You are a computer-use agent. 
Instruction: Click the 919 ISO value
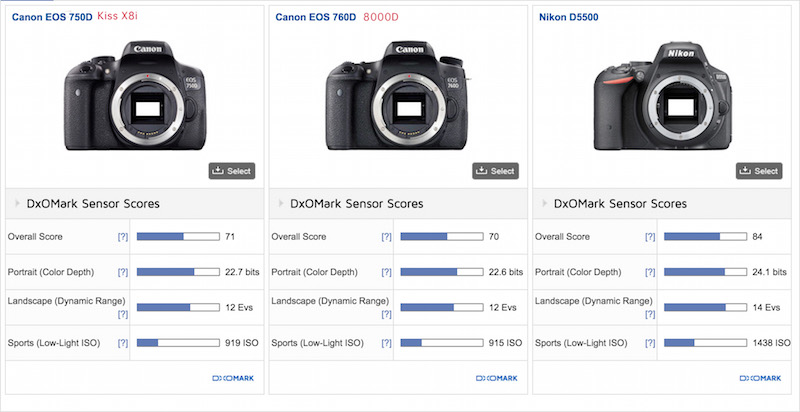(242, 343)
